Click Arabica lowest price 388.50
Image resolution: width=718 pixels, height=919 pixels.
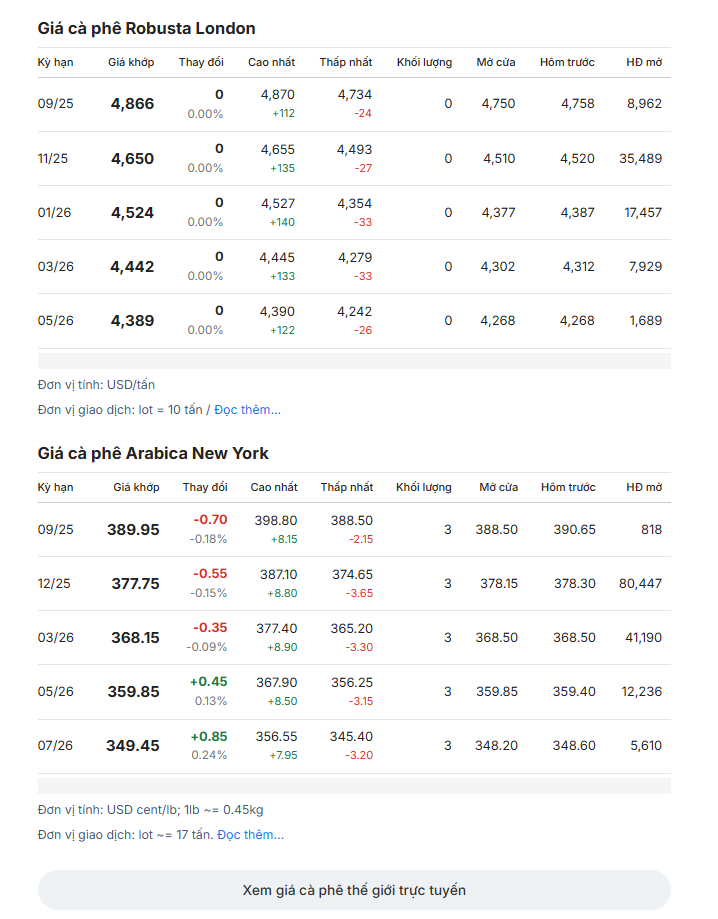(352, 520)
